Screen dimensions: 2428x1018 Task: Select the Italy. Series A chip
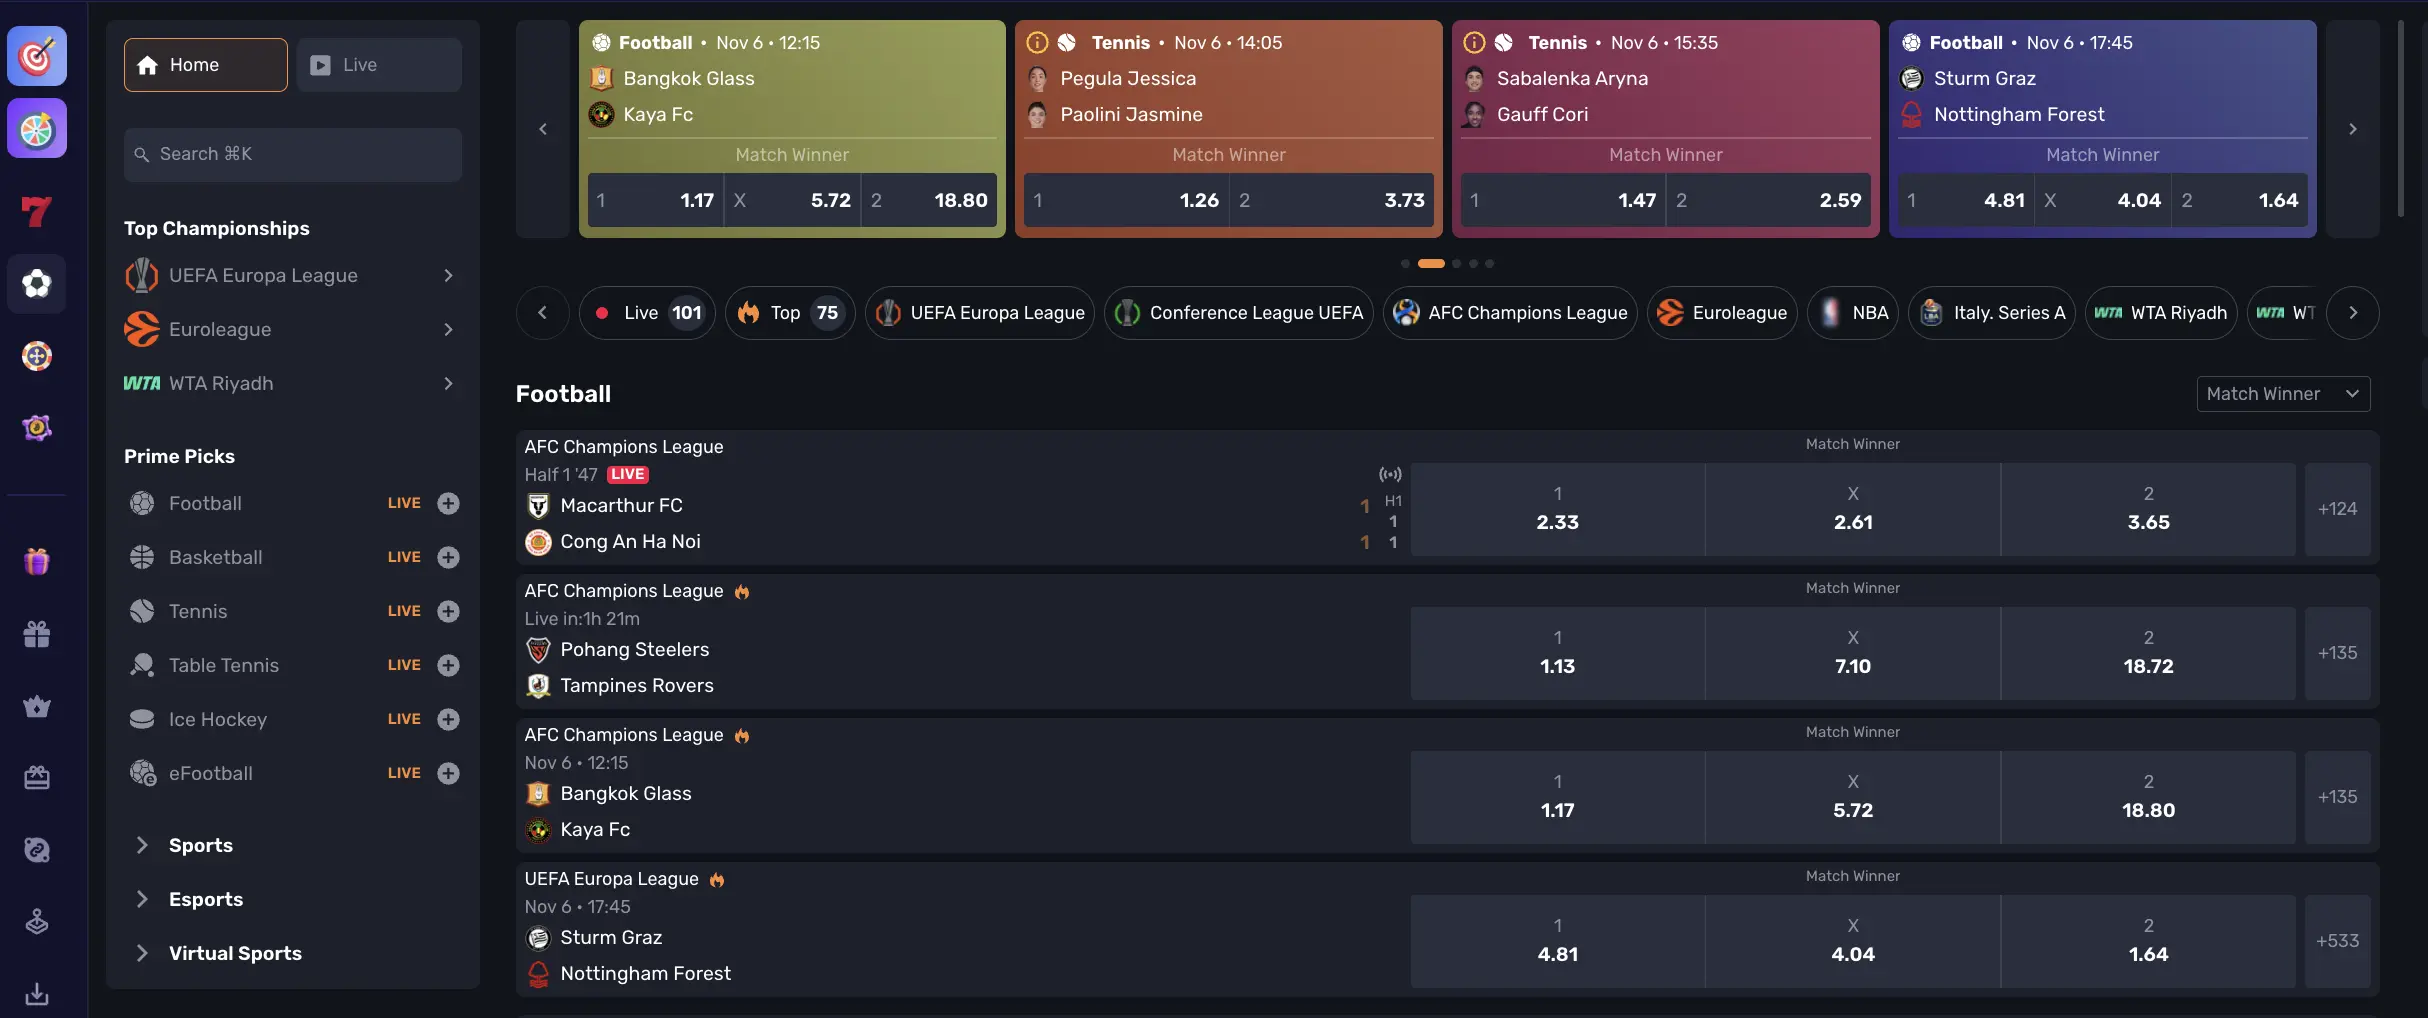1992,313
